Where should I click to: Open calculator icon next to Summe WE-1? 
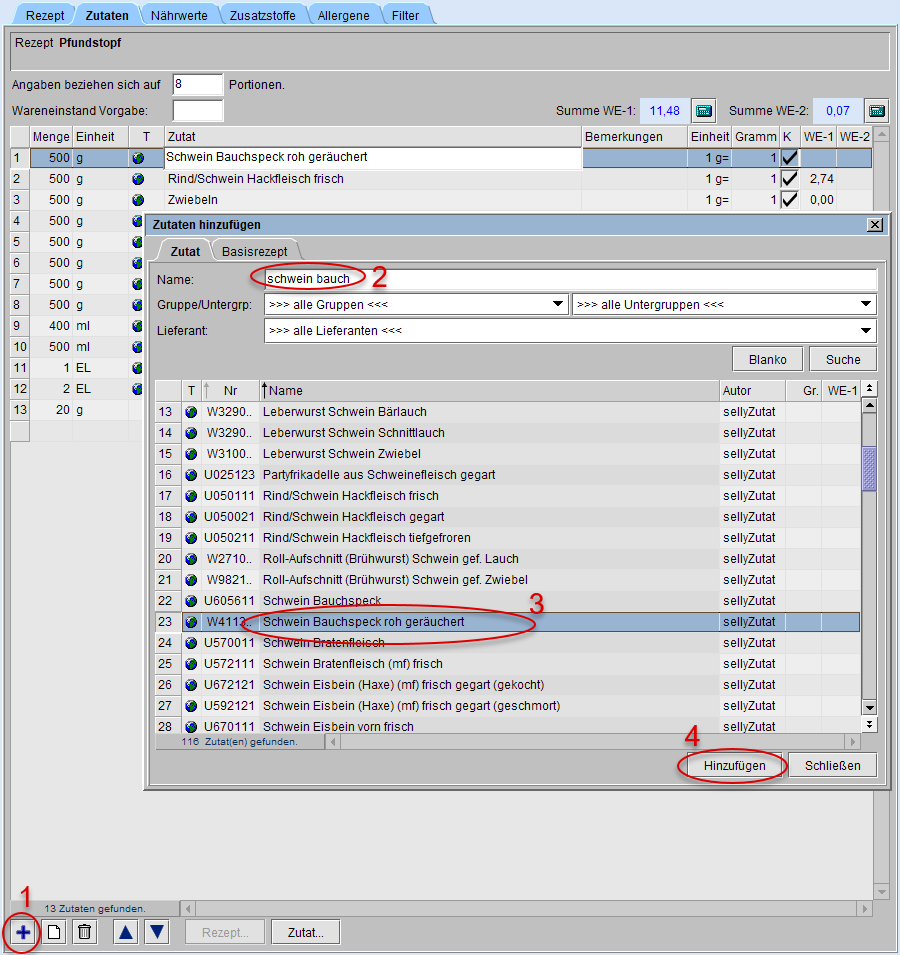pos(703,110)
